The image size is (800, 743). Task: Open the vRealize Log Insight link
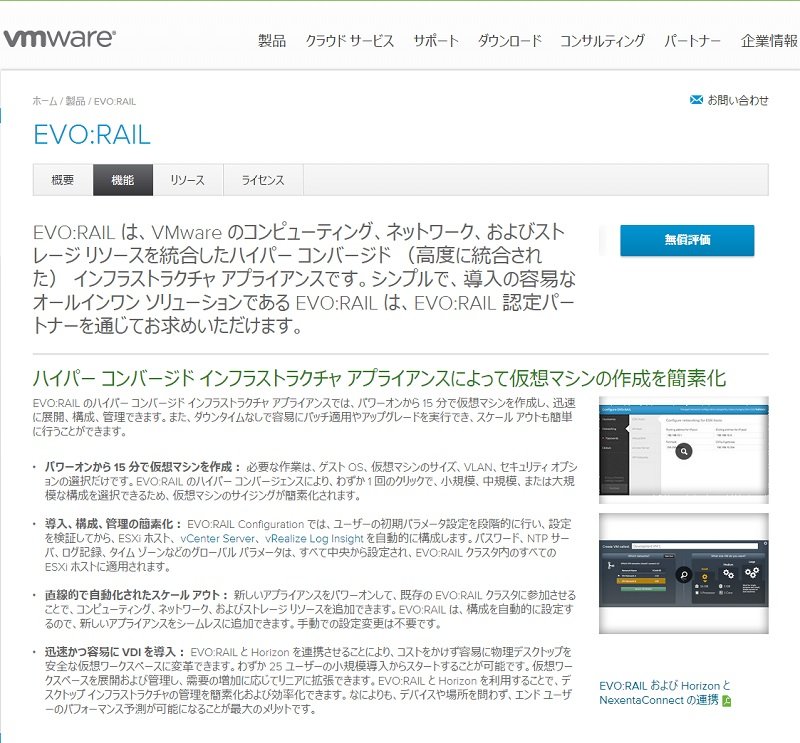point(314,538)
